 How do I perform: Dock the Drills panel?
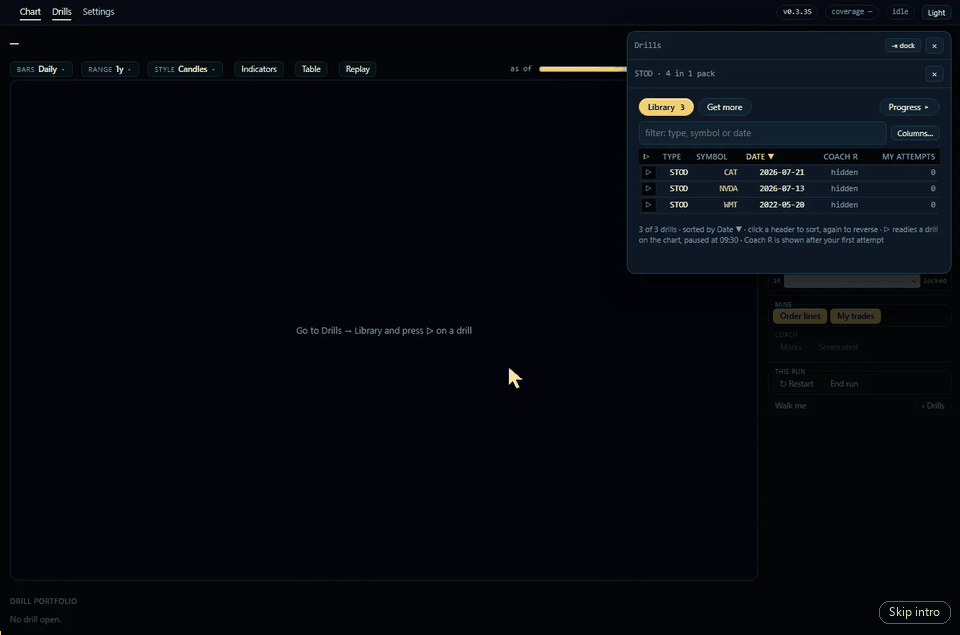[903, 46]
